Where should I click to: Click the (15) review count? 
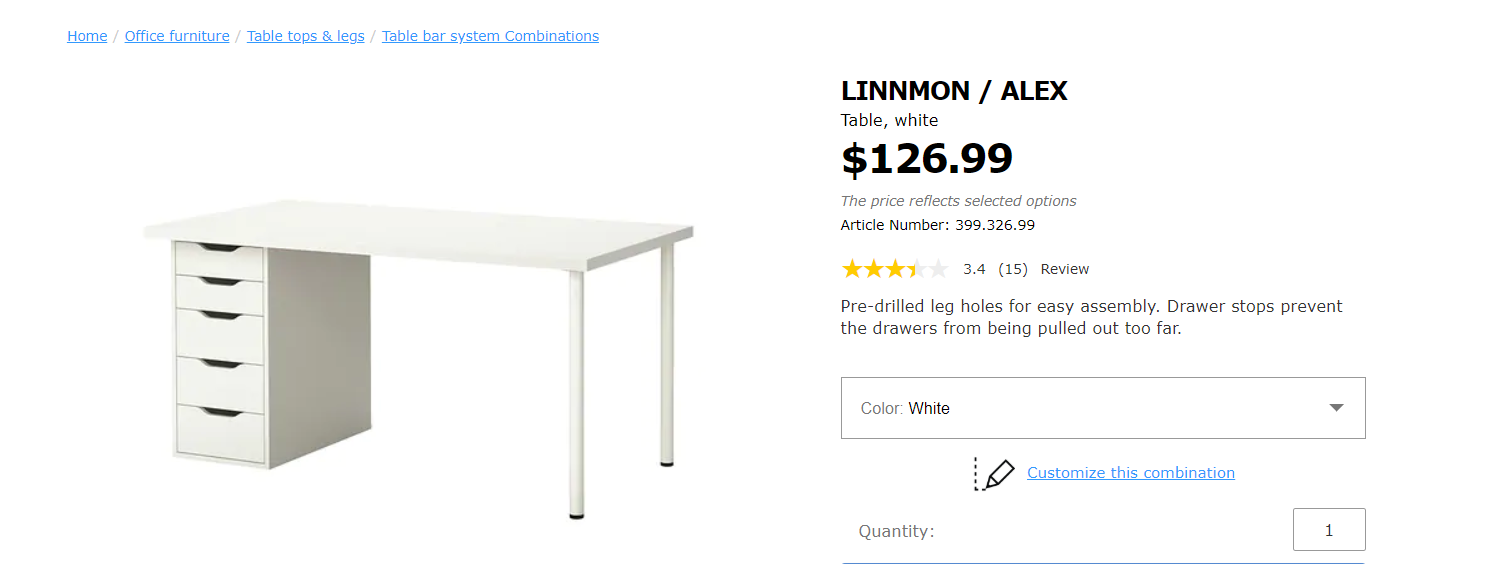pyautogui.click(x=1012, y=269)
